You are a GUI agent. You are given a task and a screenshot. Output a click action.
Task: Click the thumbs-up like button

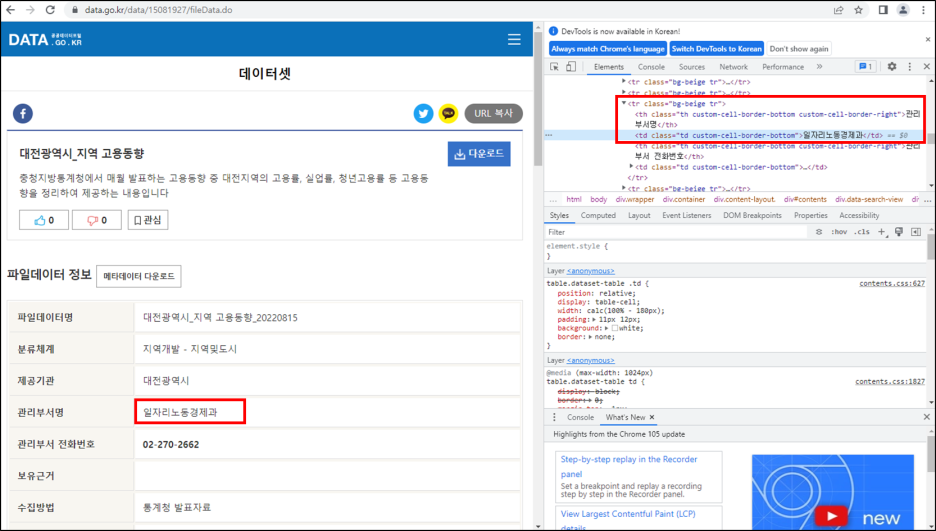(x=44, y=220)
